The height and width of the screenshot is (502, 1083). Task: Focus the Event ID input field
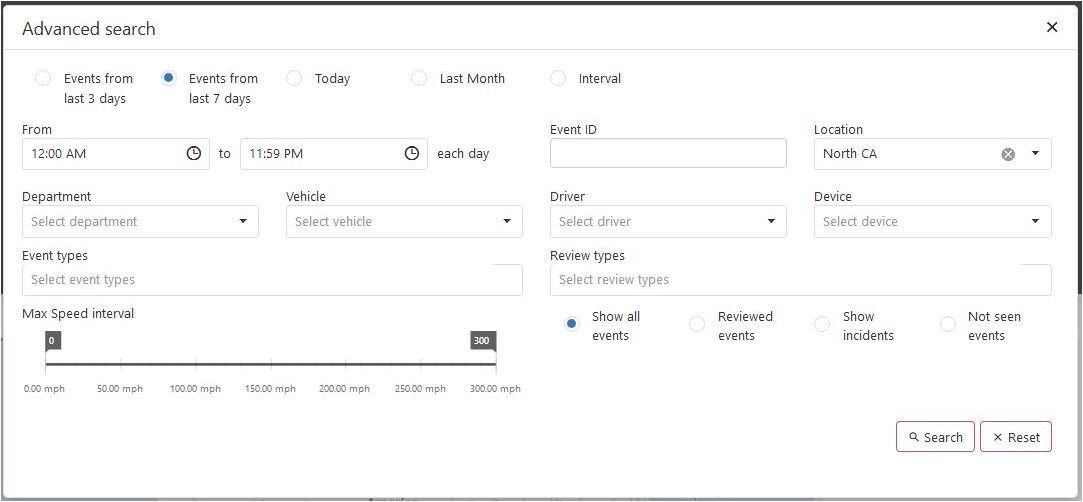click(668, 153)
